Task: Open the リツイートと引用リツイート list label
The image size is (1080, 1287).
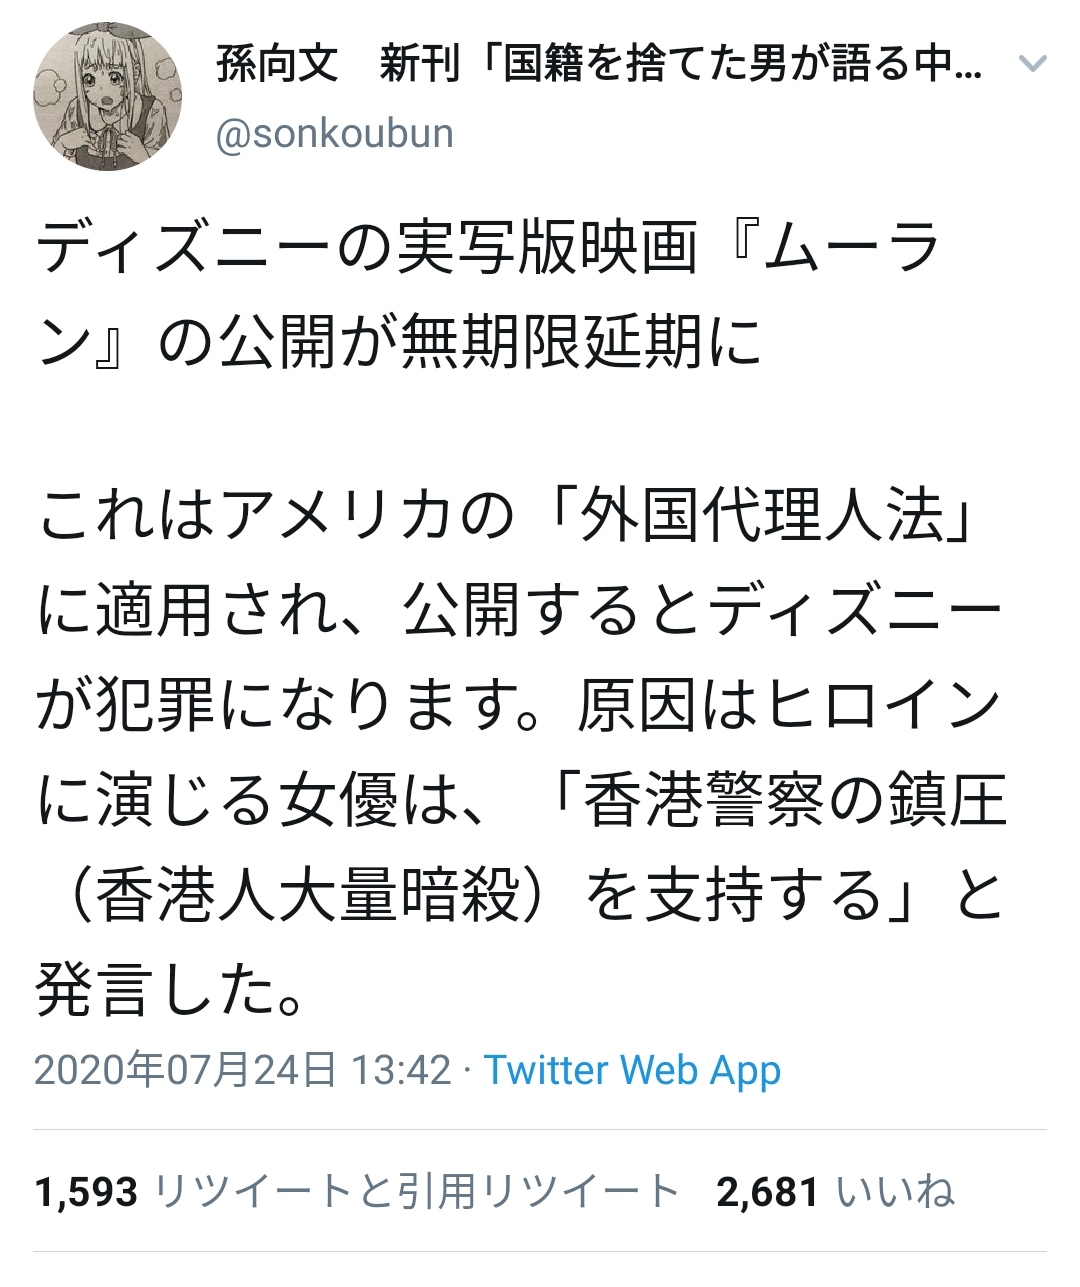Action: click(417, 1192)
